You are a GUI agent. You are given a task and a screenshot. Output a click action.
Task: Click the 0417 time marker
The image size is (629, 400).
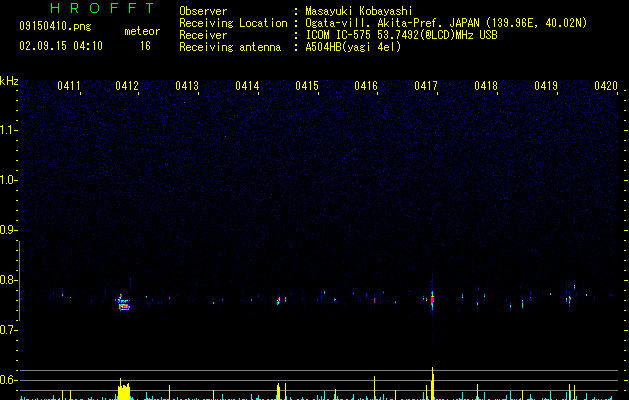click(x=426, y=86)
